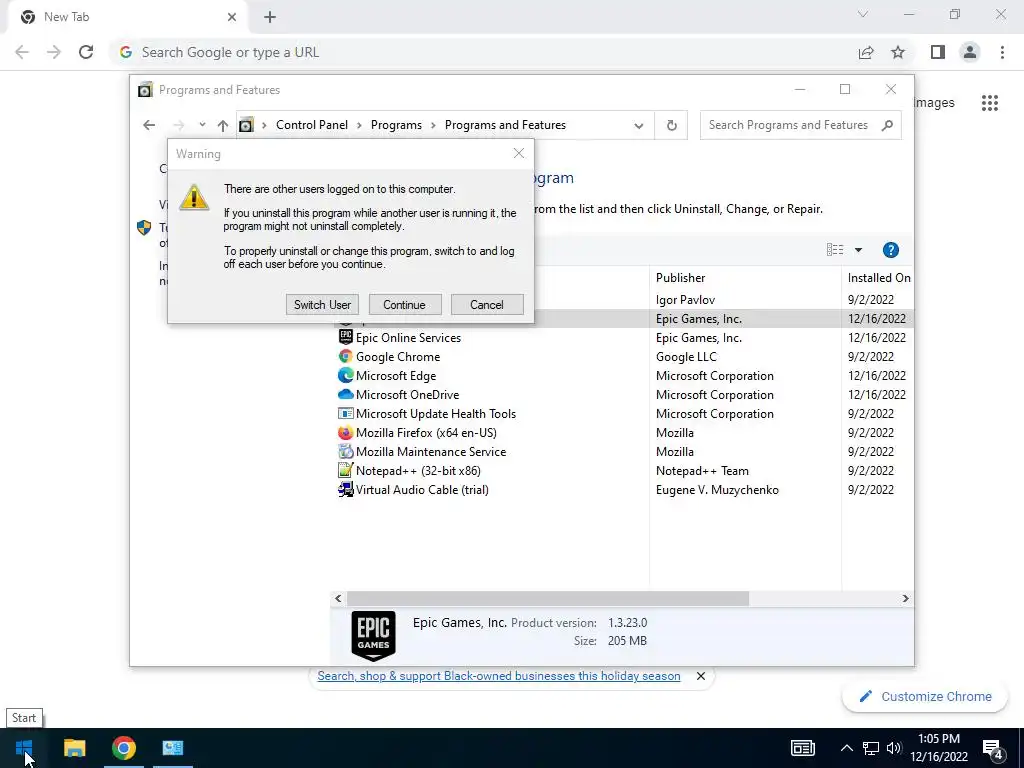Click the horizontal scrollbar thumb

tap(547, 598)
